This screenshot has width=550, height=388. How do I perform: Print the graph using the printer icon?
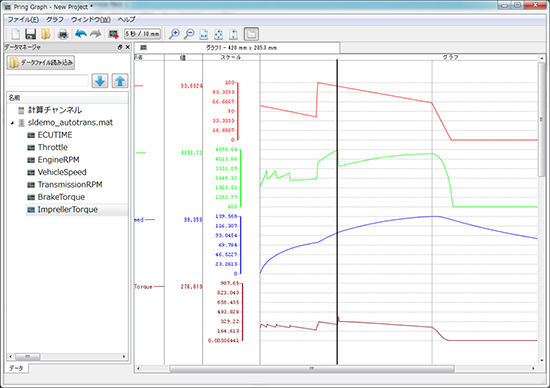click(x=63, y=34)
